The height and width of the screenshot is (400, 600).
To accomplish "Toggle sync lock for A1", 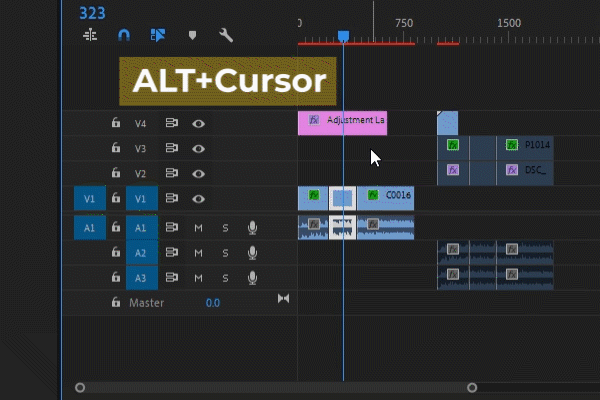I will click(x=171, y=227).
